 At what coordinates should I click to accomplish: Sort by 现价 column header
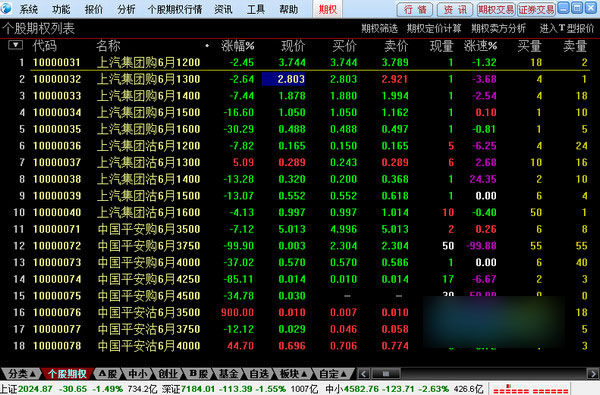293,46
